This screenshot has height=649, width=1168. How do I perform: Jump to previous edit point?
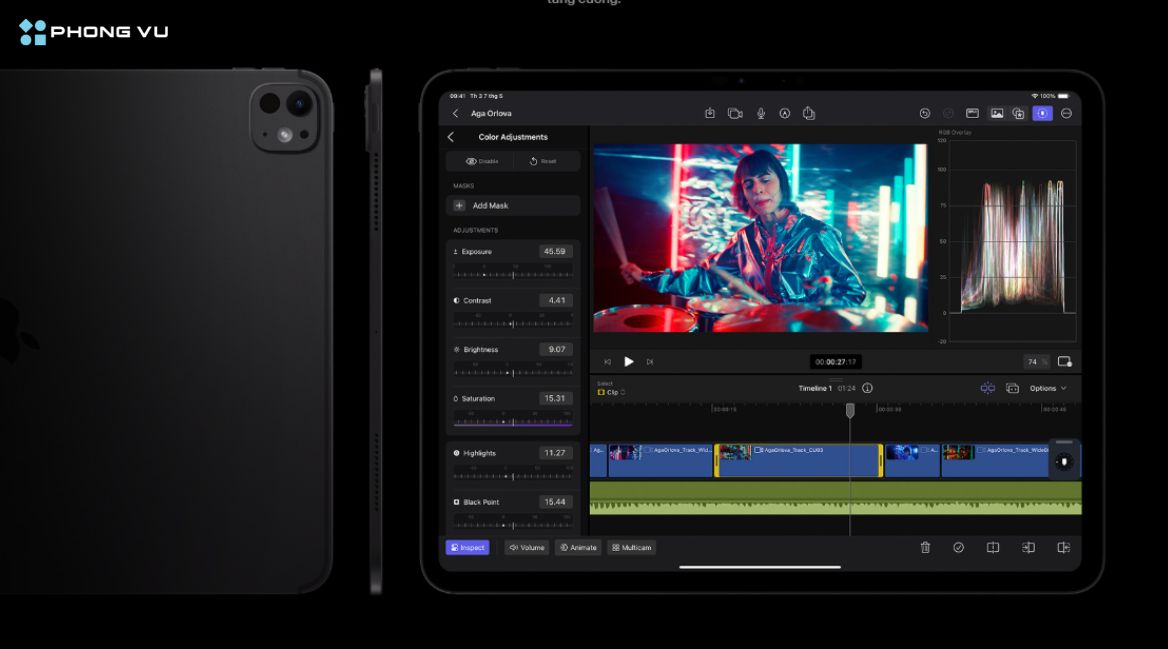(x=607, y=361)
